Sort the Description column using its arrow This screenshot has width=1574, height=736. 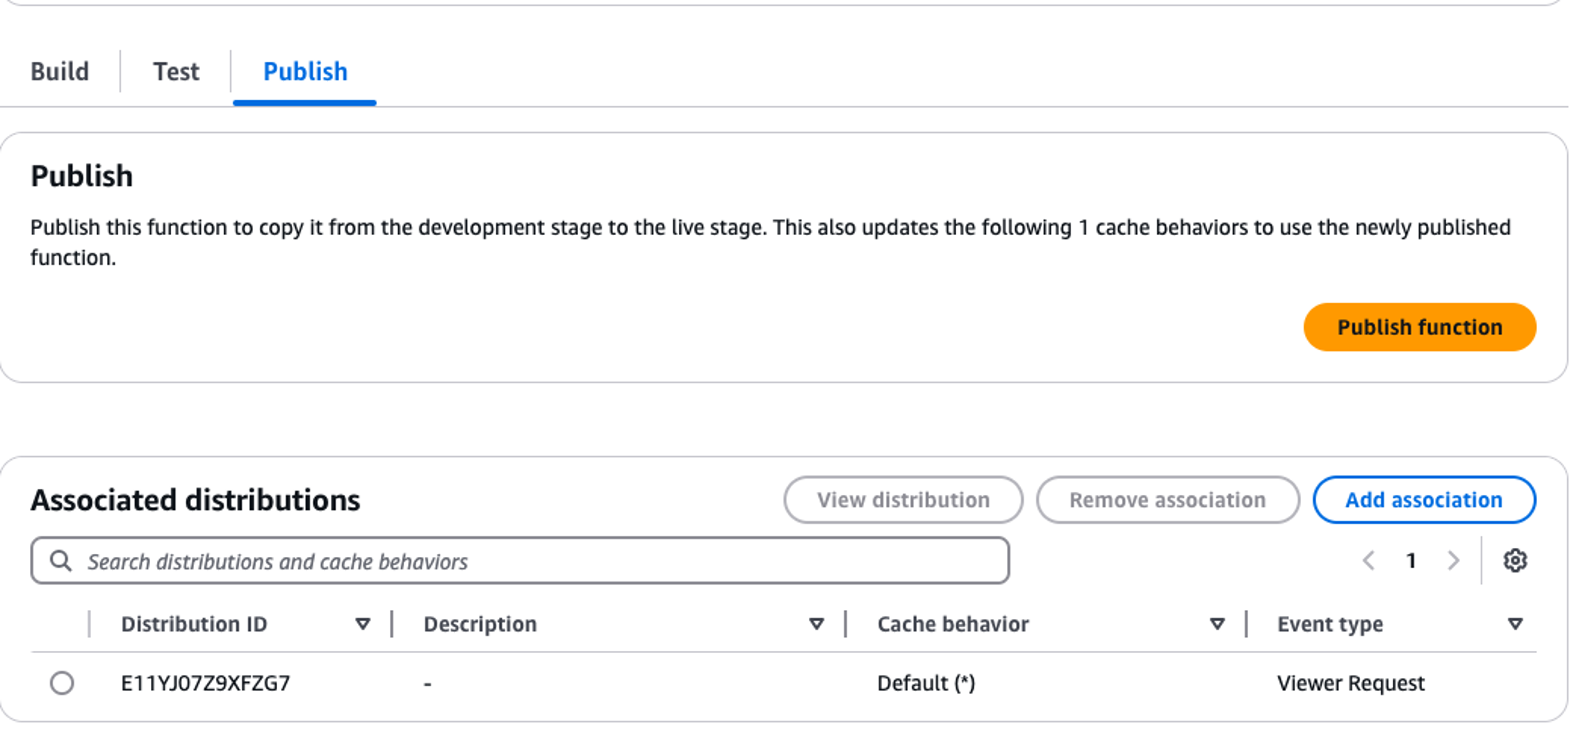click(x=818, y=623)
